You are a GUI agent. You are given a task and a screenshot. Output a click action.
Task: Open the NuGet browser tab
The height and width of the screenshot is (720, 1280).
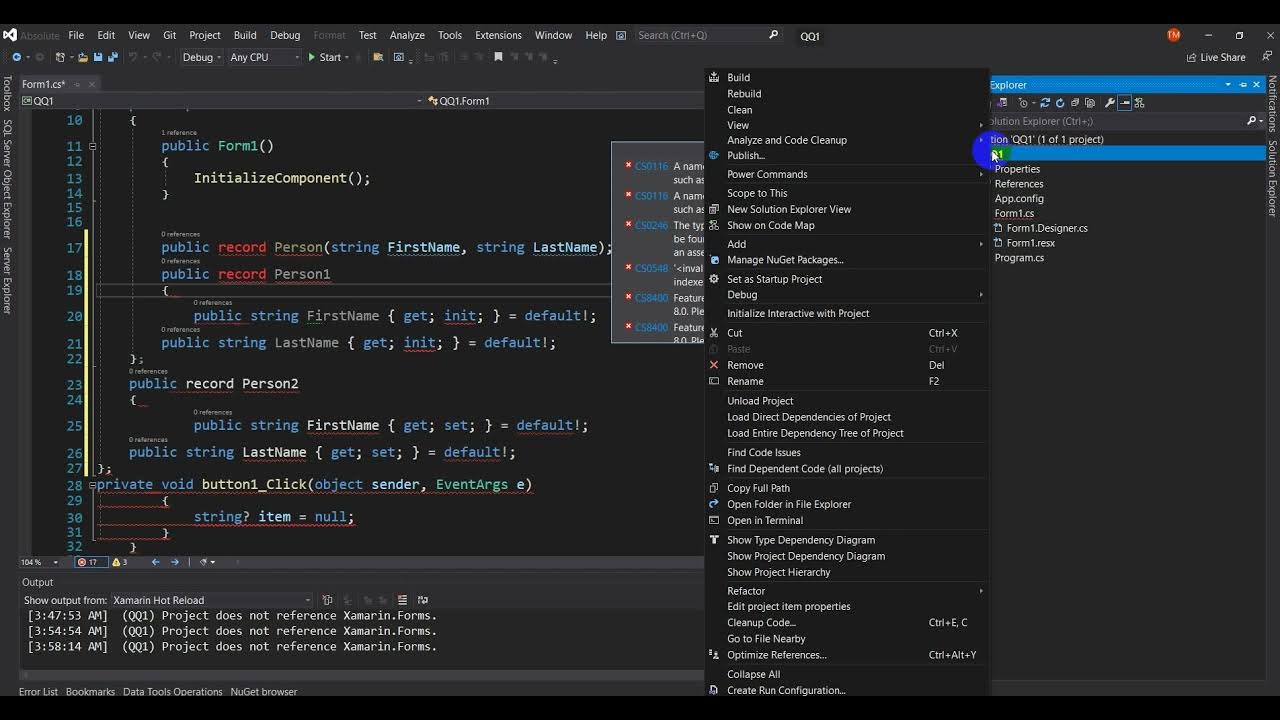(x=264, y=692)
